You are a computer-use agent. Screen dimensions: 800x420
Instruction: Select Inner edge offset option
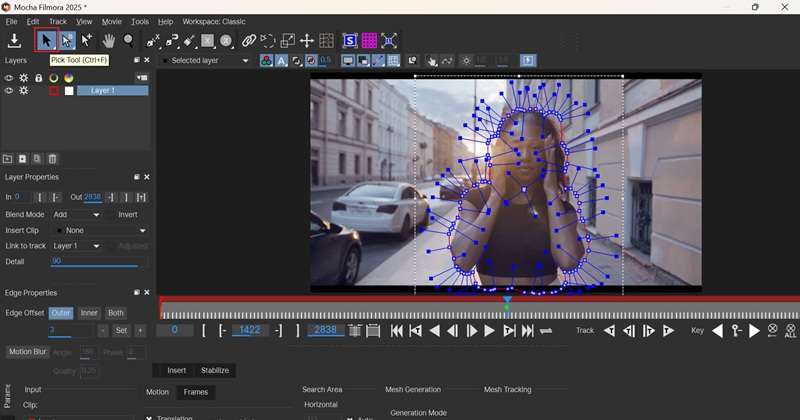click(x=89, y=313)
